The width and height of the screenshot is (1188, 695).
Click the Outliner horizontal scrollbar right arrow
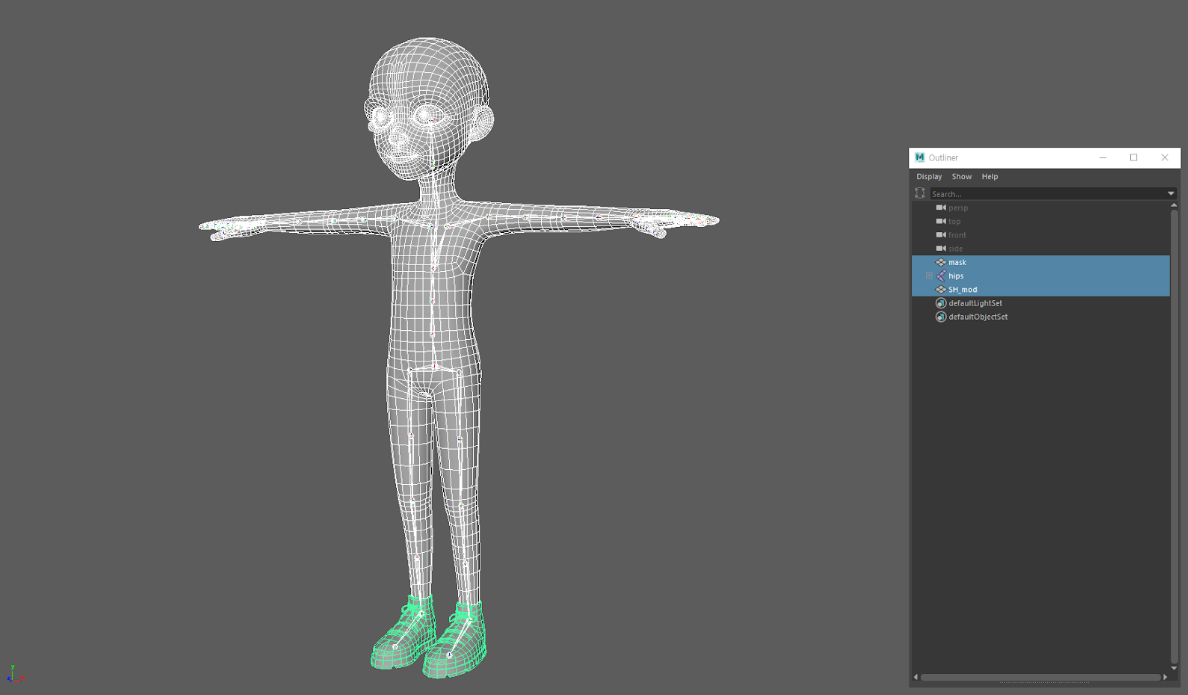pyautogui.click(x=1165, y=677)
